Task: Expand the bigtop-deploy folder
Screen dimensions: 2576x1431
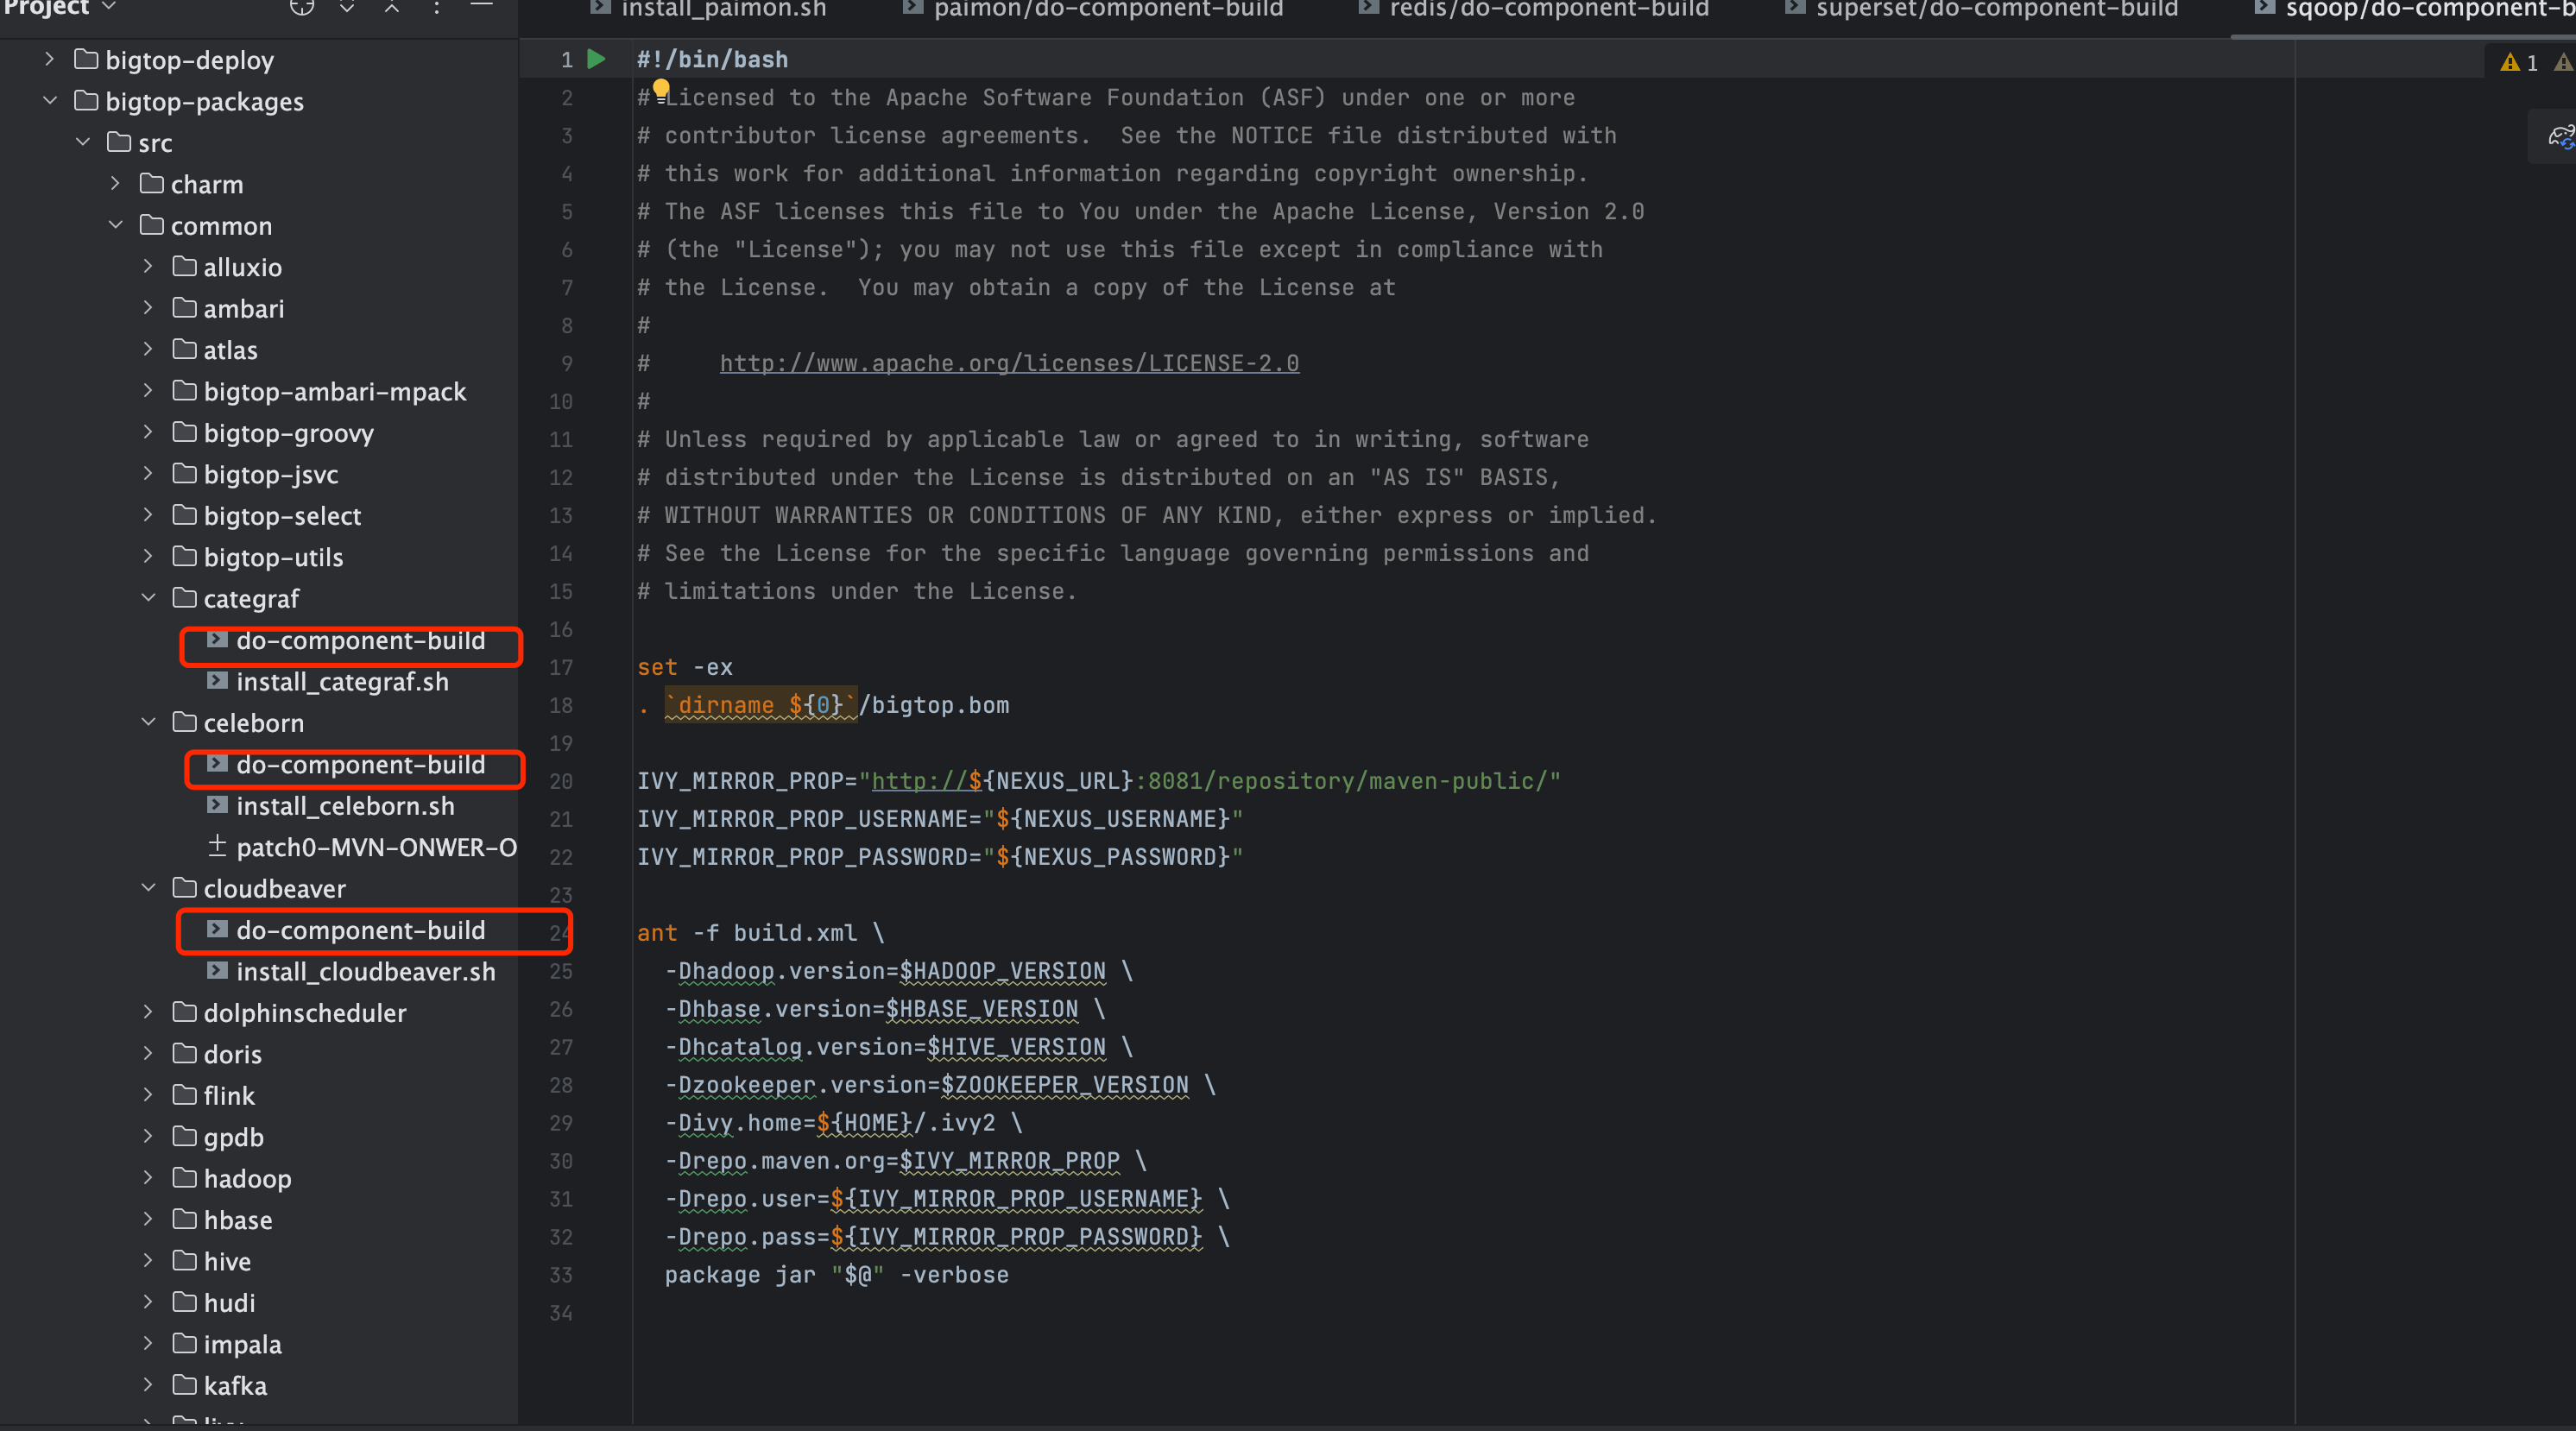Action: [49, 59]
